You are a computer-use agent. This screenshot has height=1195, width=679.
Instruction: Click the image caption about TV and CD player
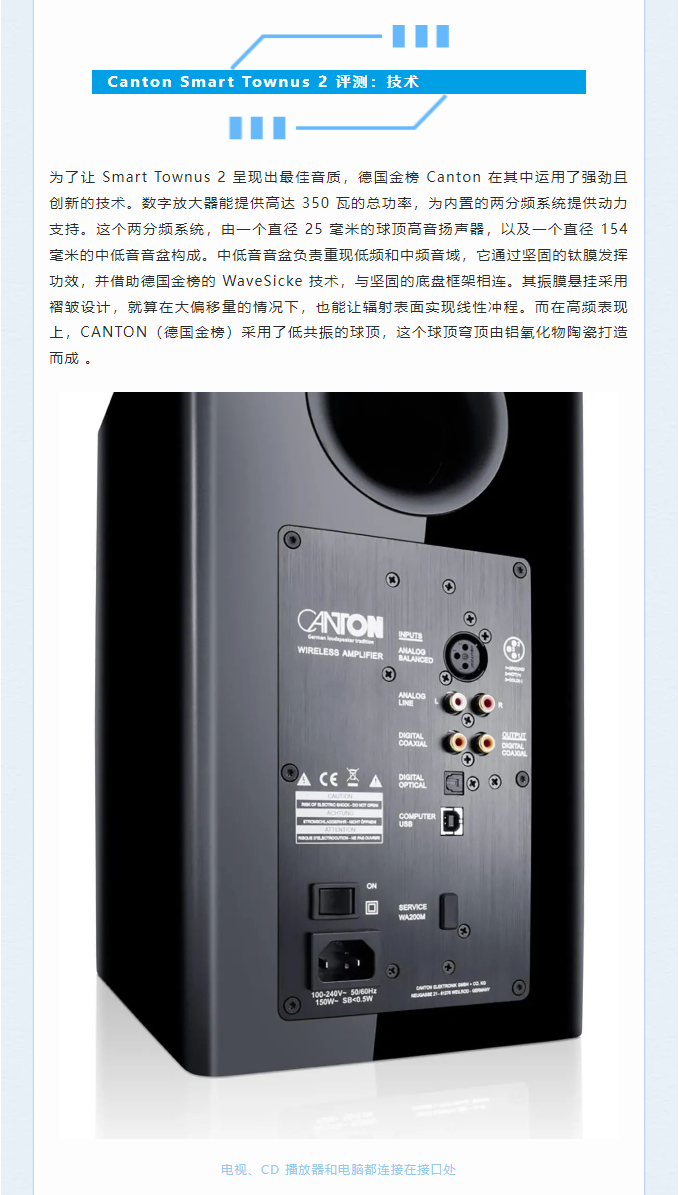[x=338, y=1169]
